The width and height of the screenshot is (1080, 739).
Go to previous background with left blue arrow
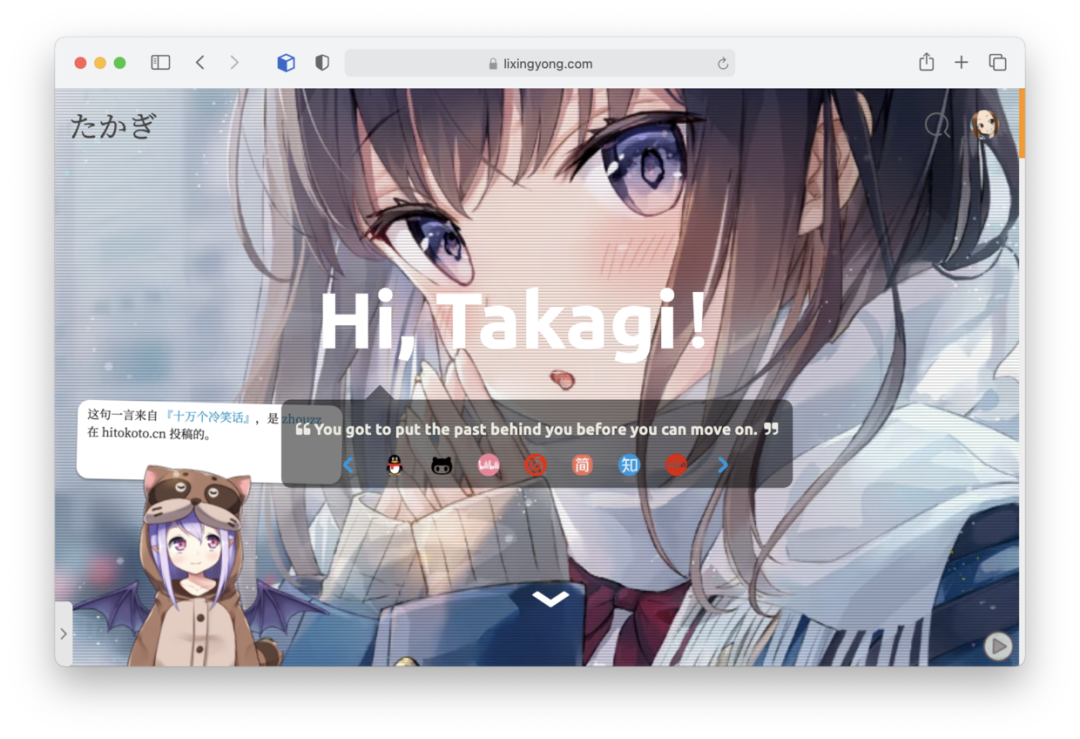[x=349, y=466]
